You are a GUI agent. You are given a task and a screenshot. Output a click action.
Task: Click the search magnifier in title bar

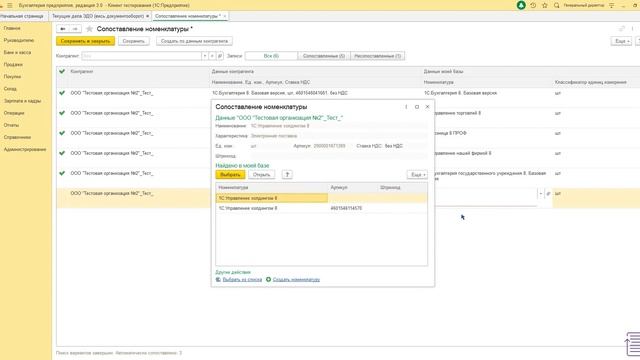556,5
